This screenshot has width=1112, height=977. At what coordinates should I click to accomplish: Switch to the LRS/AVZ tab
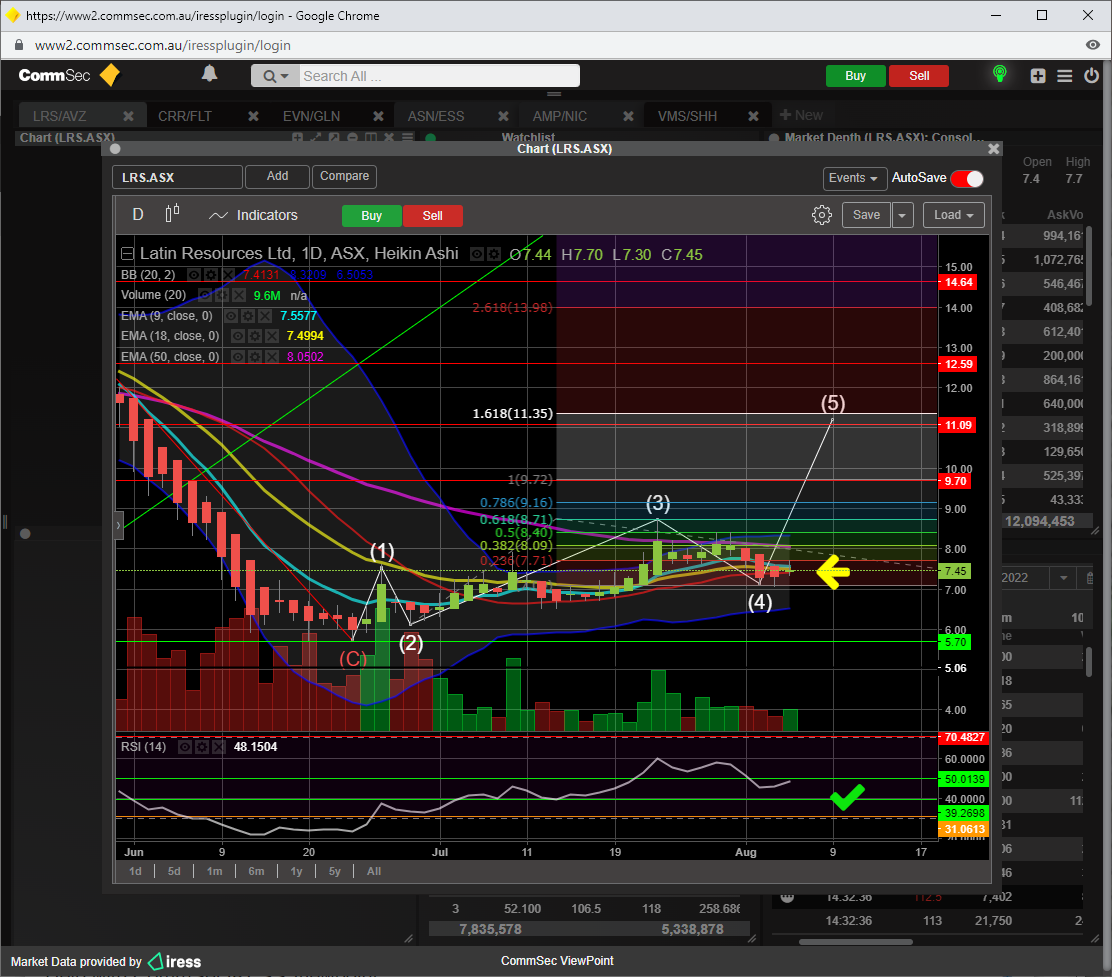tap(60, 116)
